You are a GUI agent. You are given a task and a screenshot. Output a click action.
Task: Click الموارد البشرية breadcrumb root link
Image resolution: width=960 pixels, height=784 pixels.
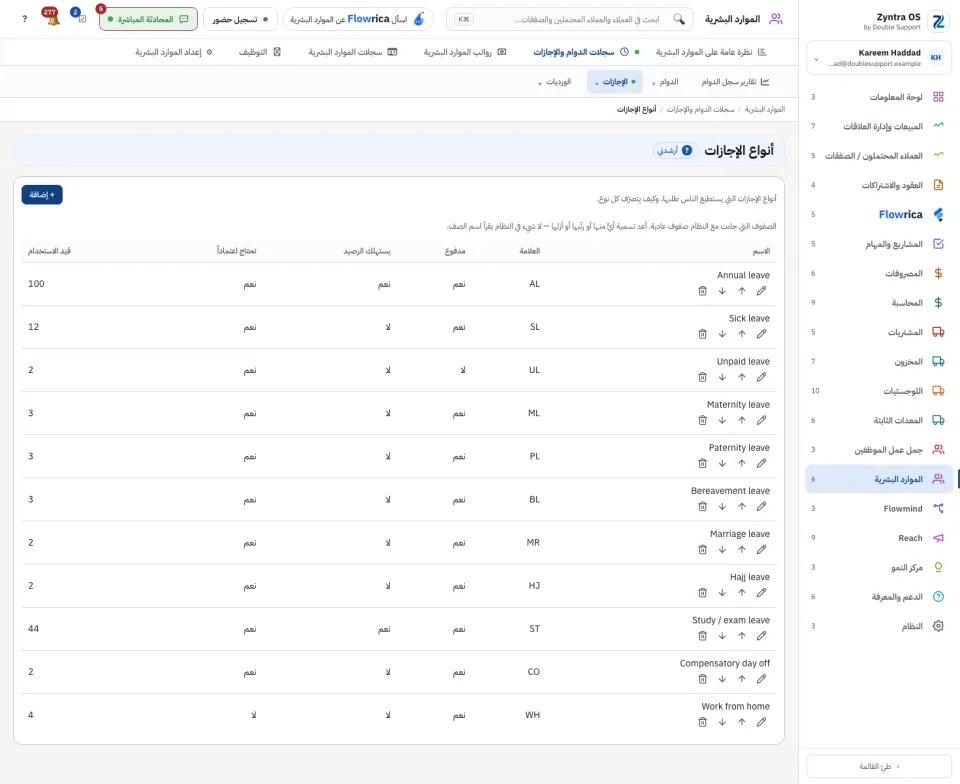[x=765, y=109]
